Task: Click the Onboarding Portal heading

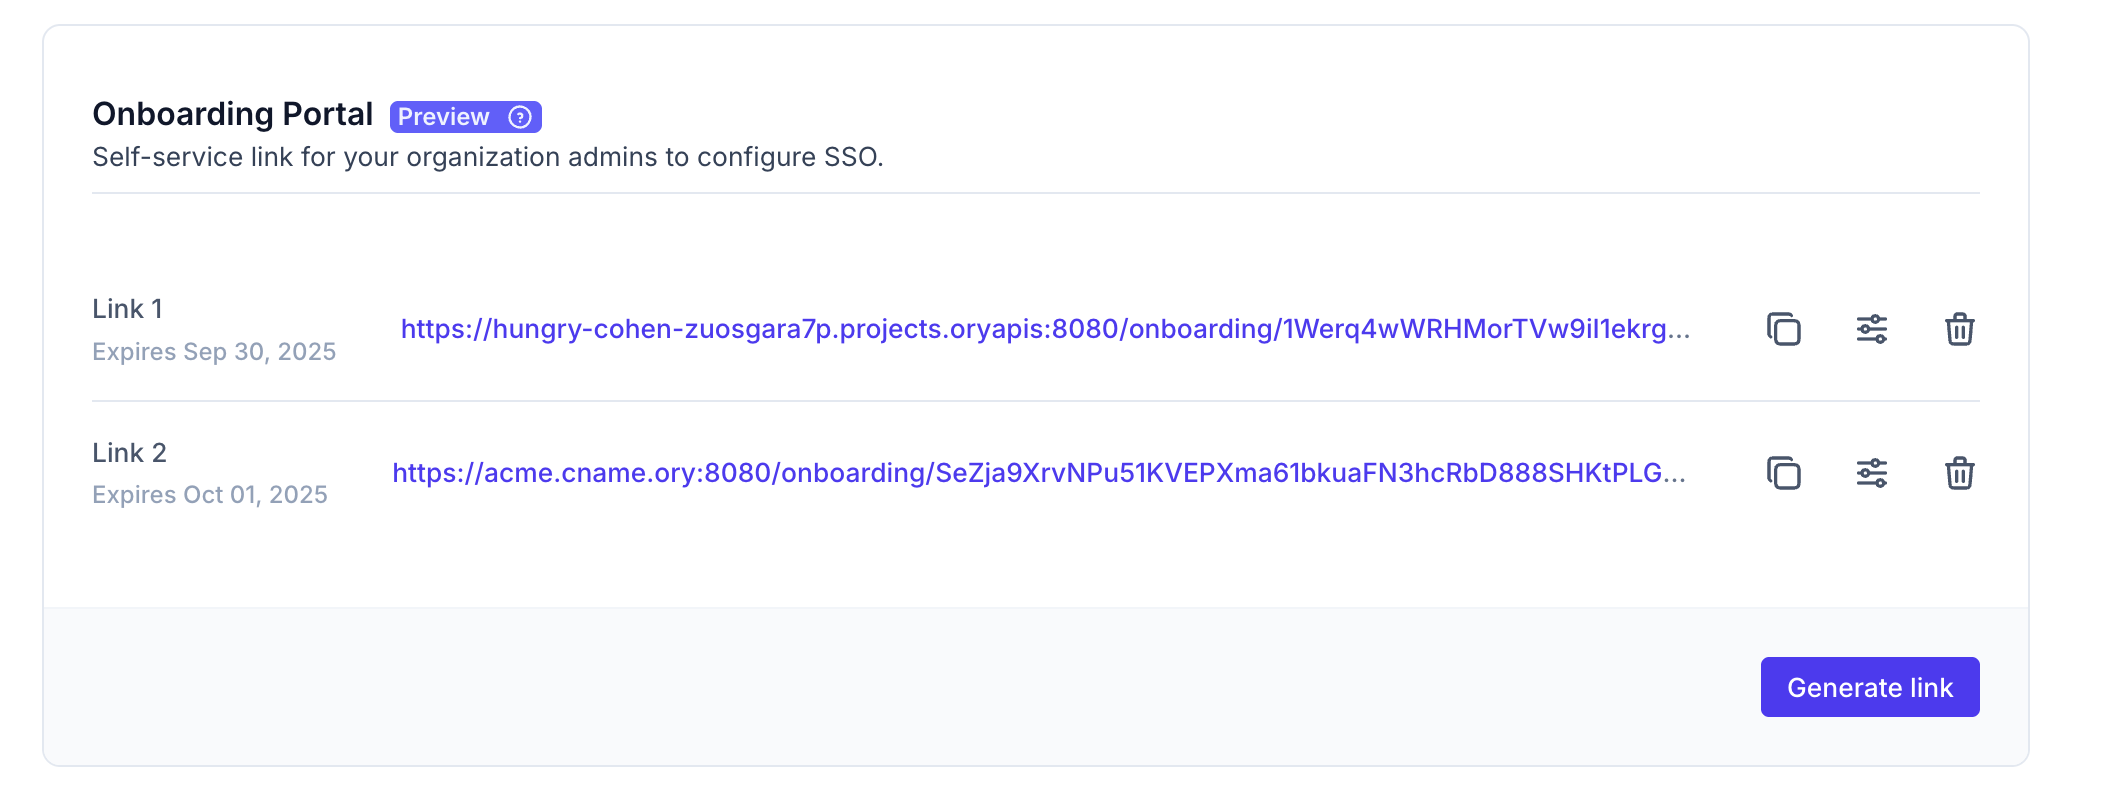Action: pos(232,114)
